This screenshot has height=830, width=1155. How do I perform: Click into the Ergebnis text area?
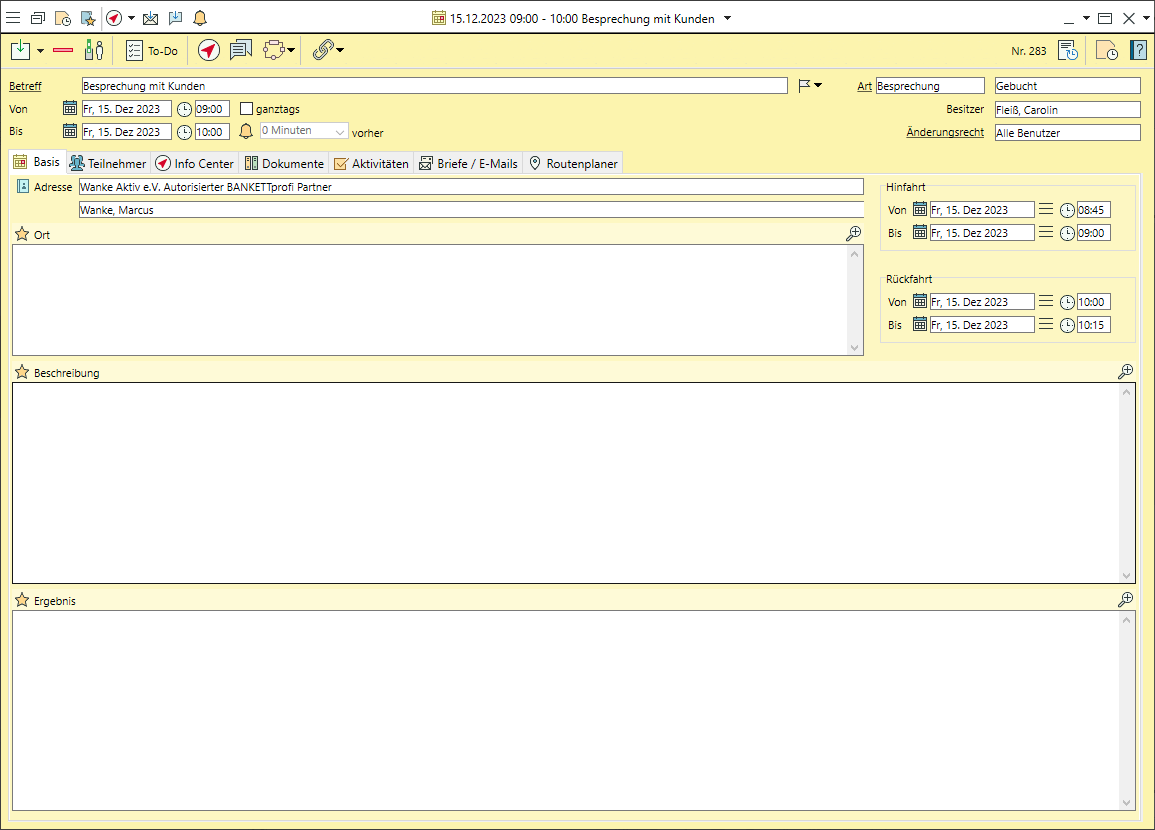565,710
